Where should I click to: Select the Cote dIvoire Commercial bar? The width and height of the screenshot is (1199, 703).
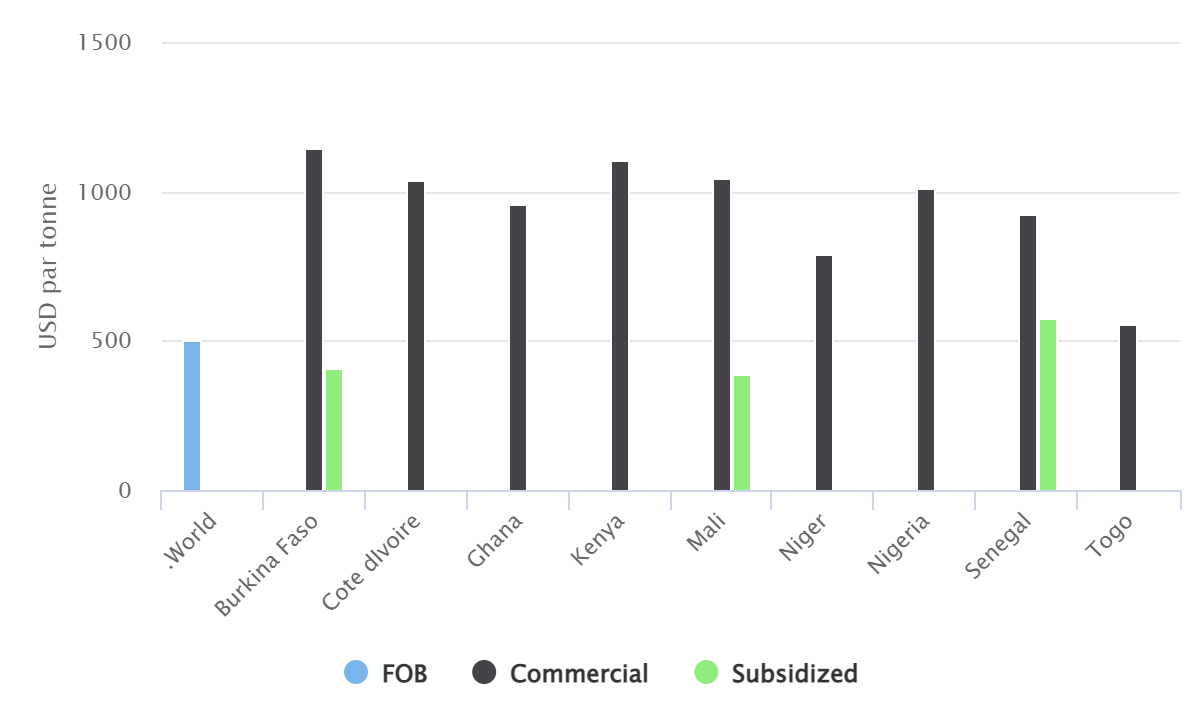click(416, 336)
